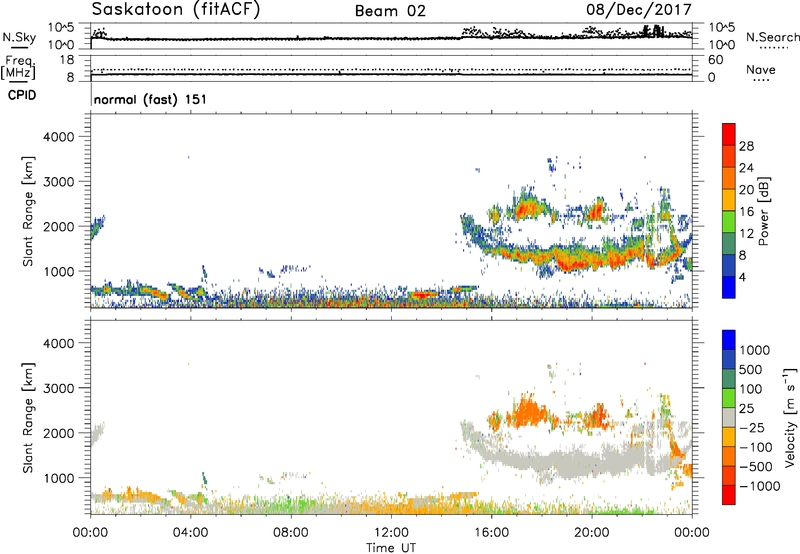Click the red high-power echo near 13:00 UT
Screen dimensions: 800x554
click(x=424, y=294)
